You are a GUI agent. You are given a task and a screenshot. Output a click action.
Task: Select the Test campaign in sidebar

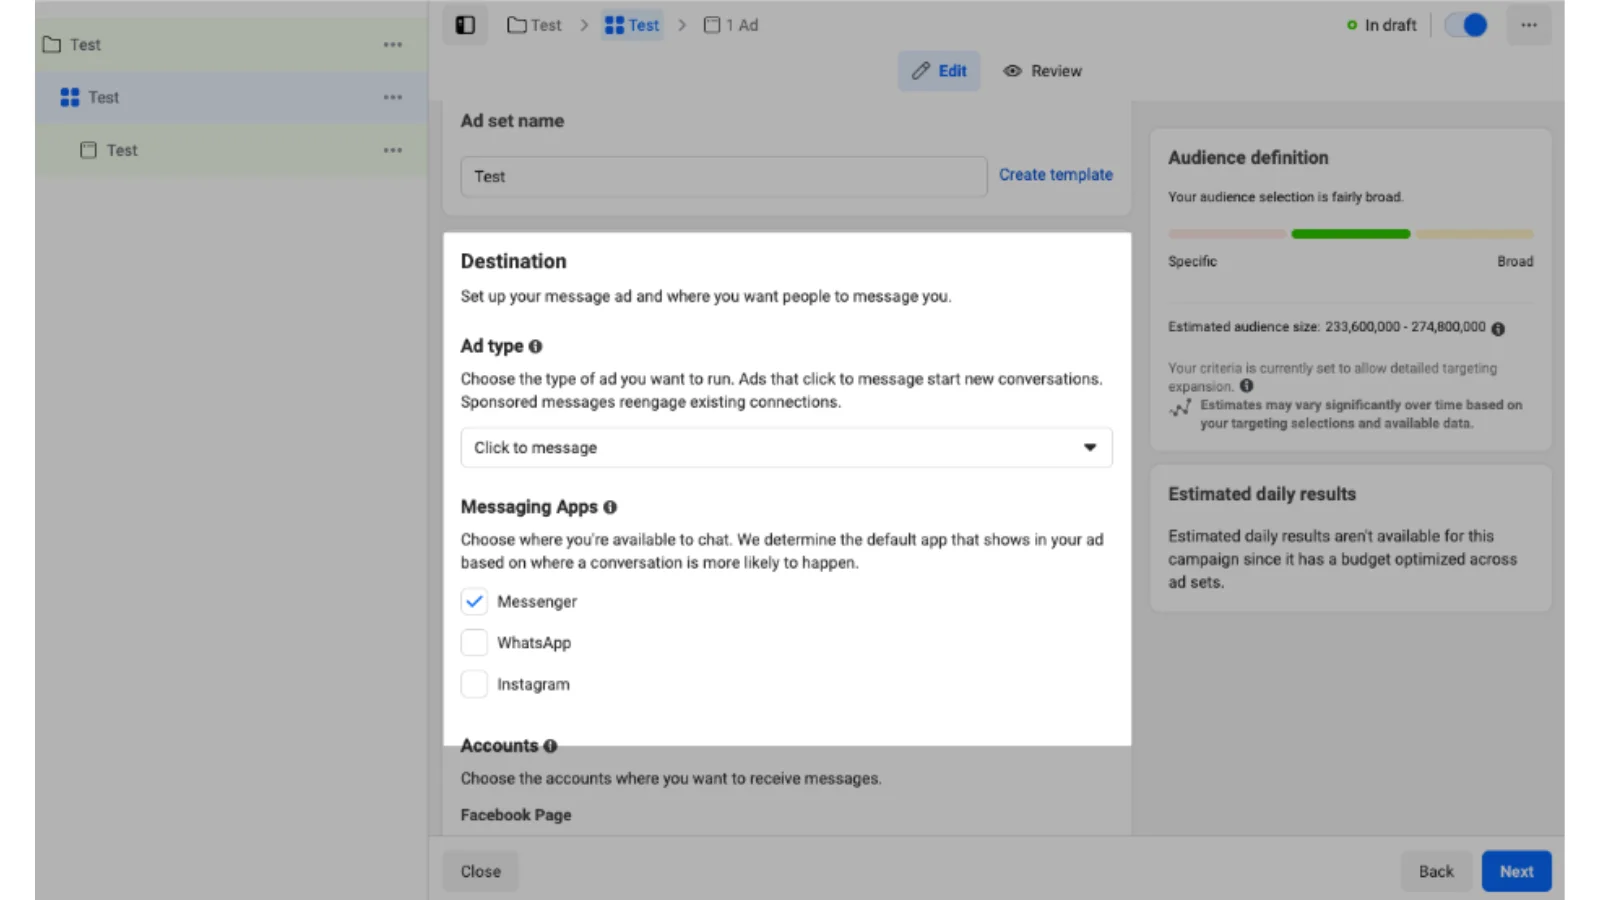[x=231, y=45]
